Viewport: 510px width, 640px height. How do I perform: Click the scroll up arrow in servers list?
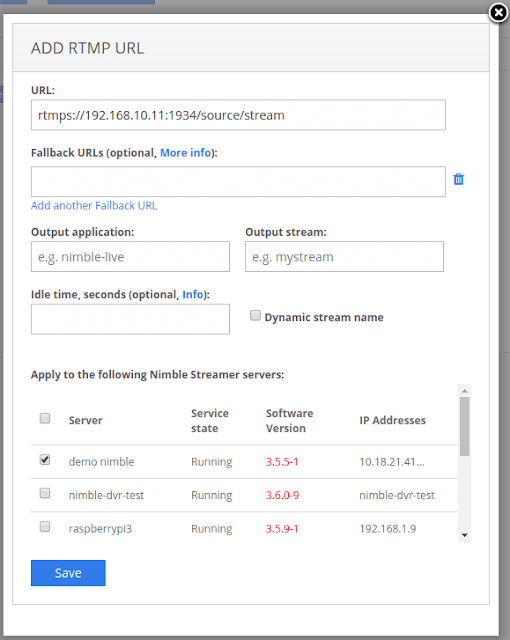click(464, 391)
